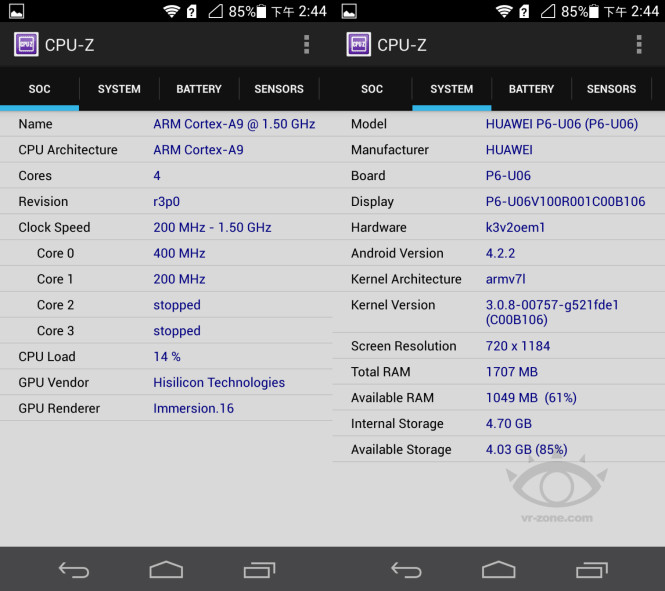Viewport: 665px width, 591px height.
Task: Select Core 2 'stopped' value
Action: click(x=177, y=306)
